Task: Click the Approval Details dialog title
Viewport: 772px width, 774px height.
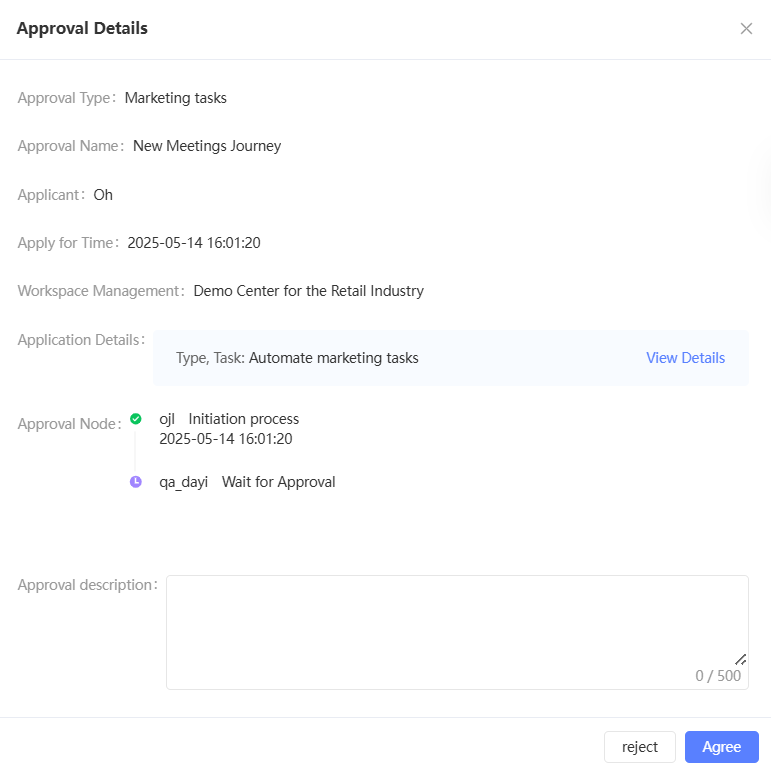Action: coord(82,29)
